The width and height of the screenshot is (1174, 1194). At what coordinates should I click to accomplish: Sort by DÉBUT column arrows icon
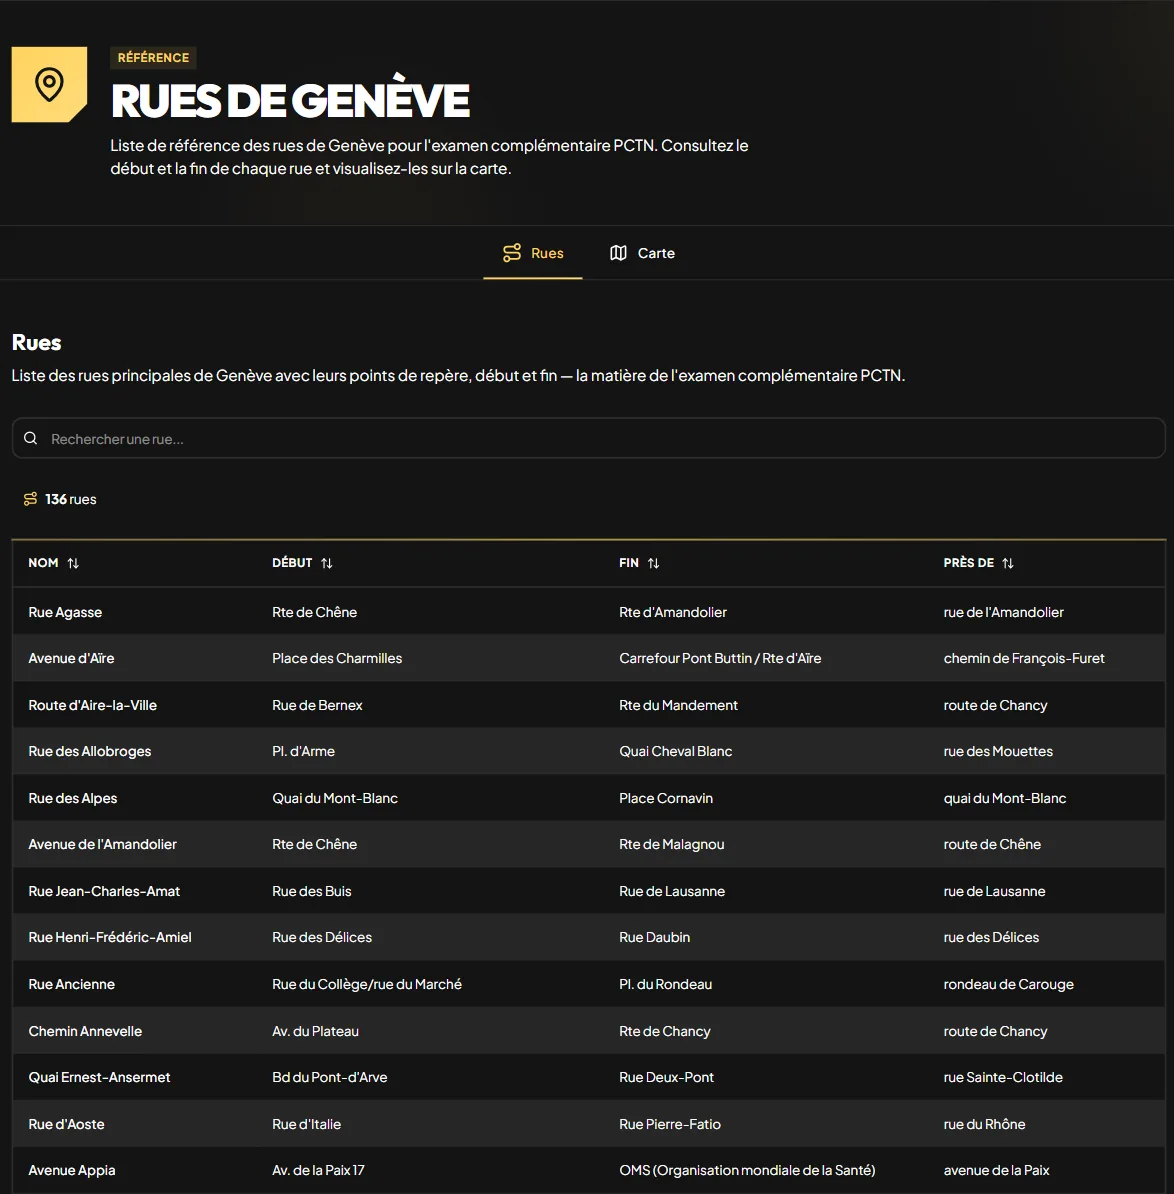coord(327,563)
